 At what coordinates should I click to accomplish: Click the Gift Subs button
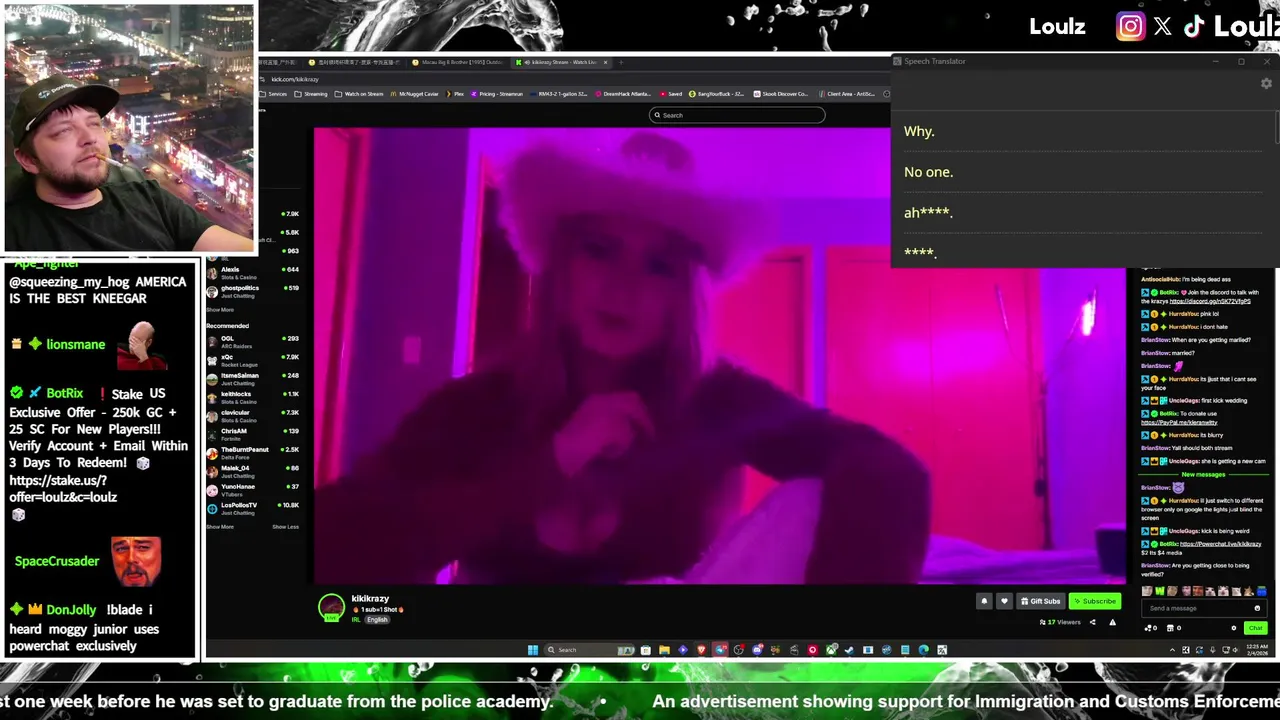(1040, 601)
